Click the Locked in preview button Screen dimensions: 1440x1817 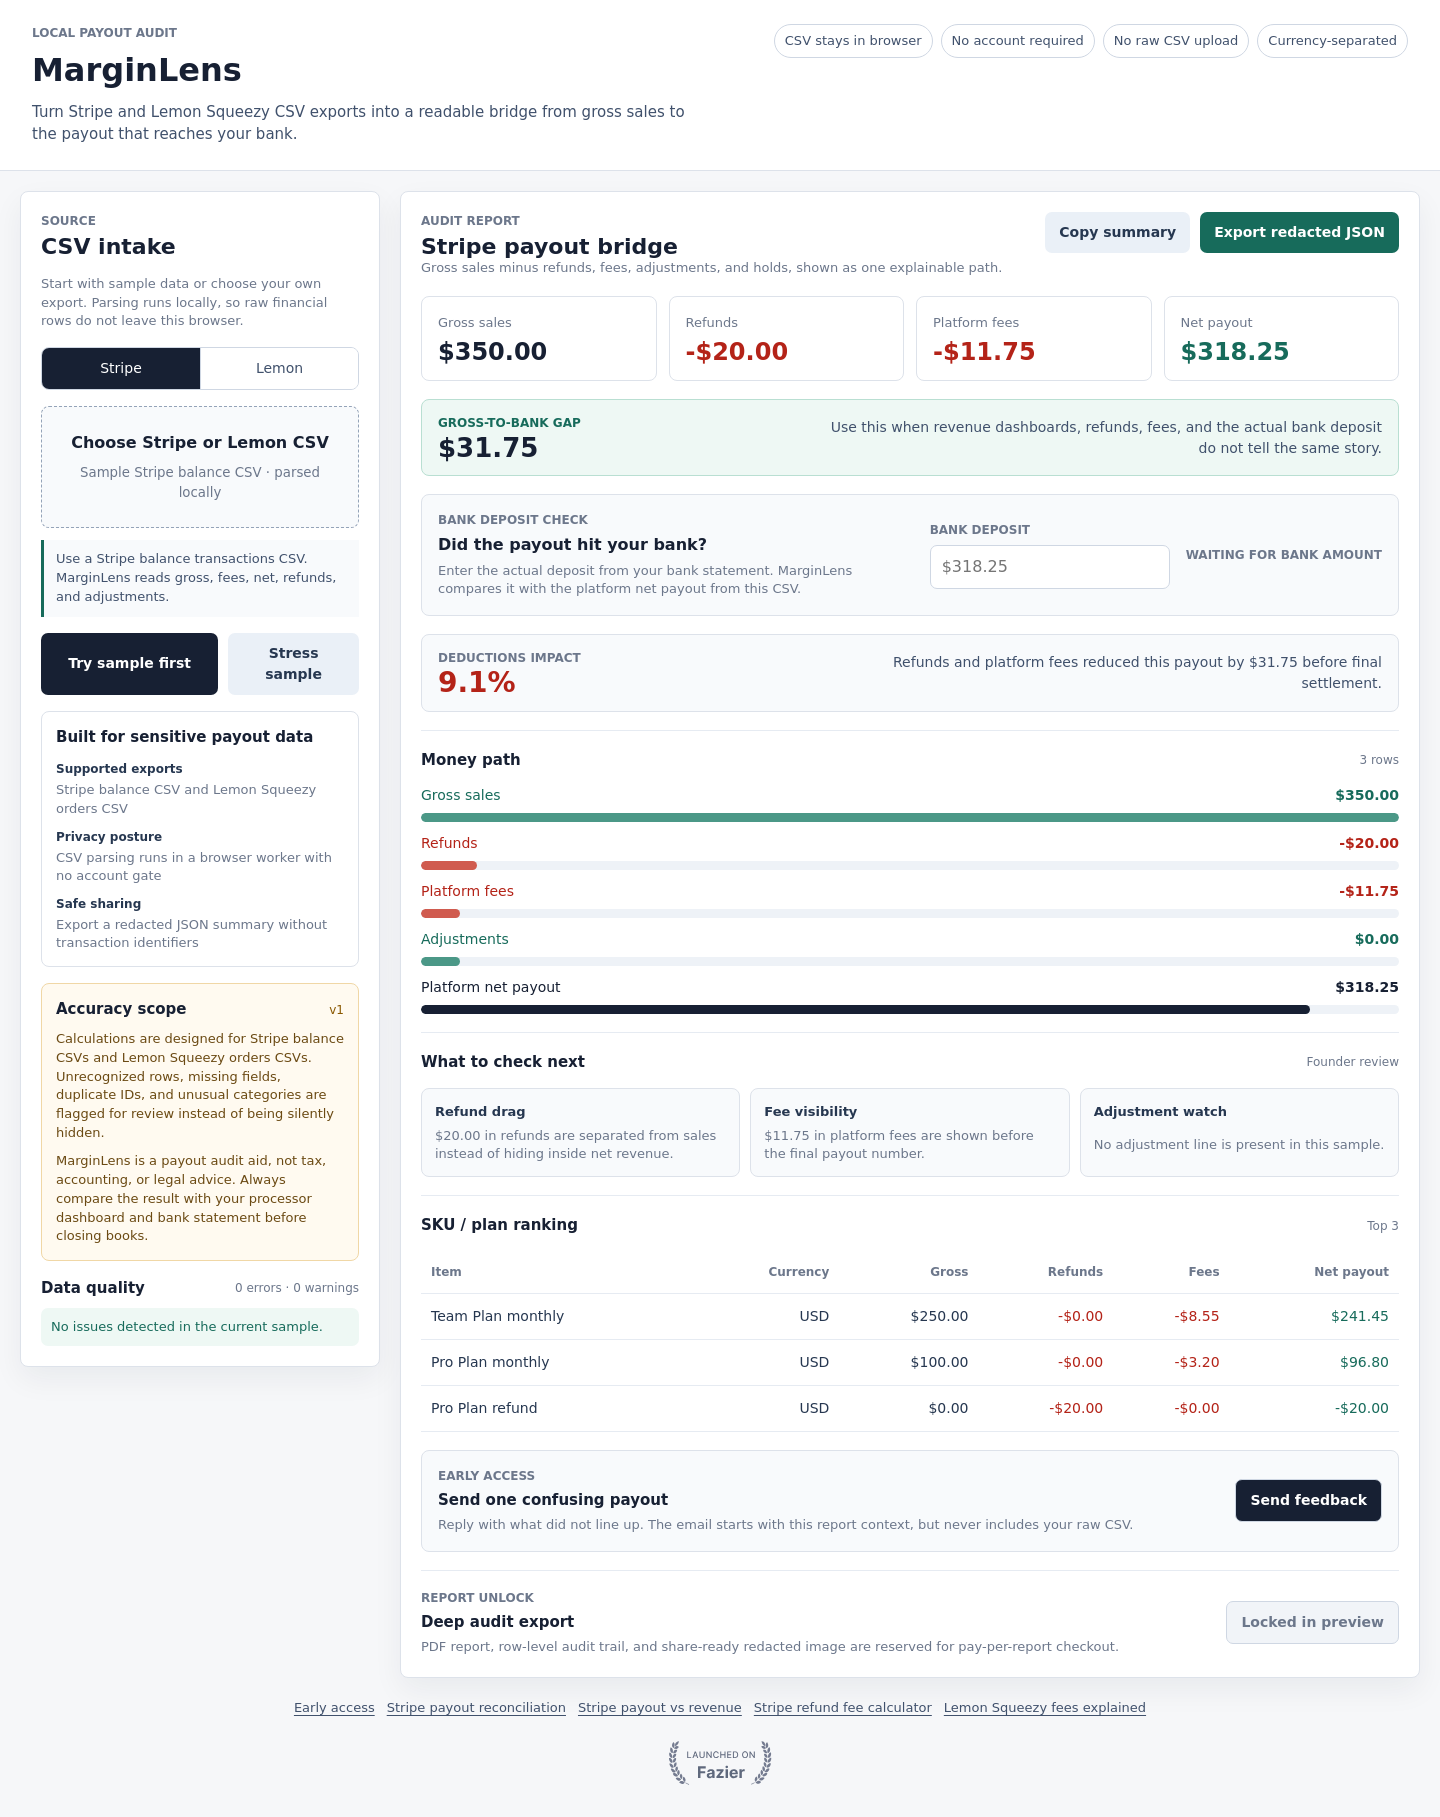click(x=1312, y=1622)
